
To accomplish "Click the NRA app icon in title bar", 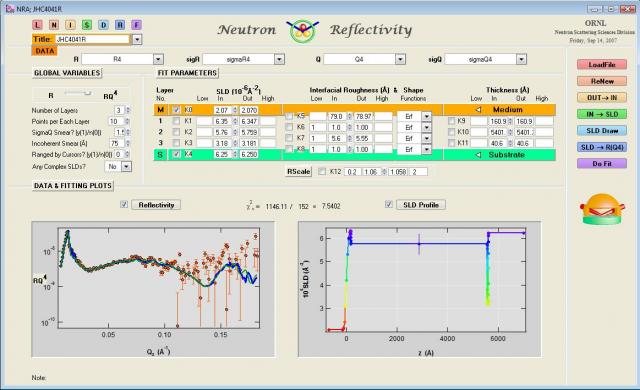I will click(x=10, y=9).
